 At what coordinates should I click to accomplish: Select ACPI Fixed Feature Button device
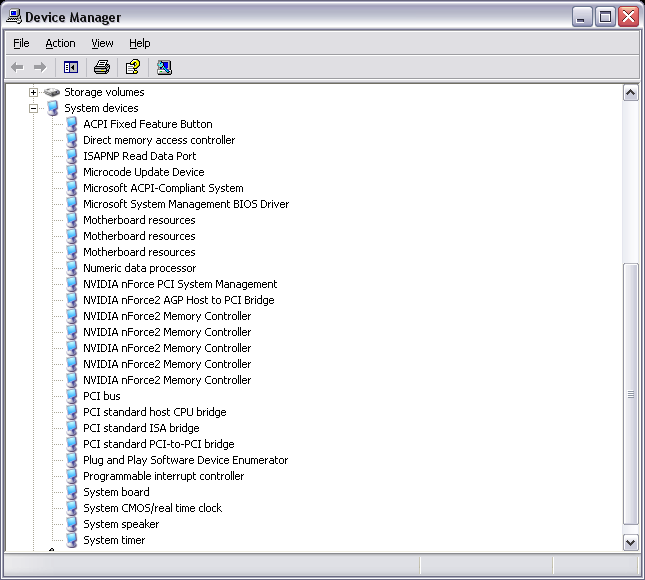click(x=147, y=124)
